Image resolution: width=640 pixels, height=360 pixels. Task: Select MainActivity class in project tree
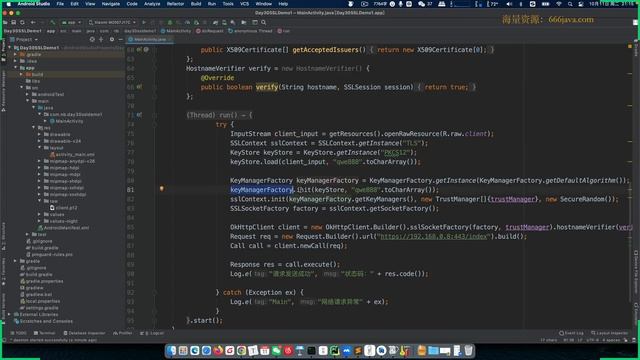pyautogui.click(x=67, y=121)
